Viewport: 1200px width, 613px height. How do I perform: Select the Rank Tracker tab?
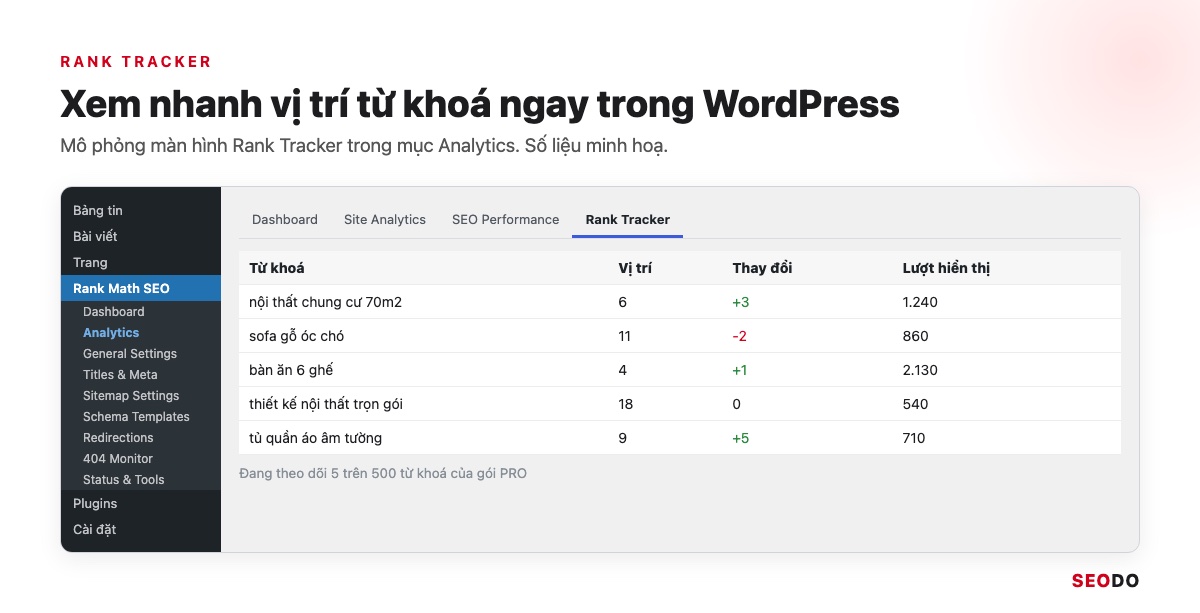[x=628, y=219]
